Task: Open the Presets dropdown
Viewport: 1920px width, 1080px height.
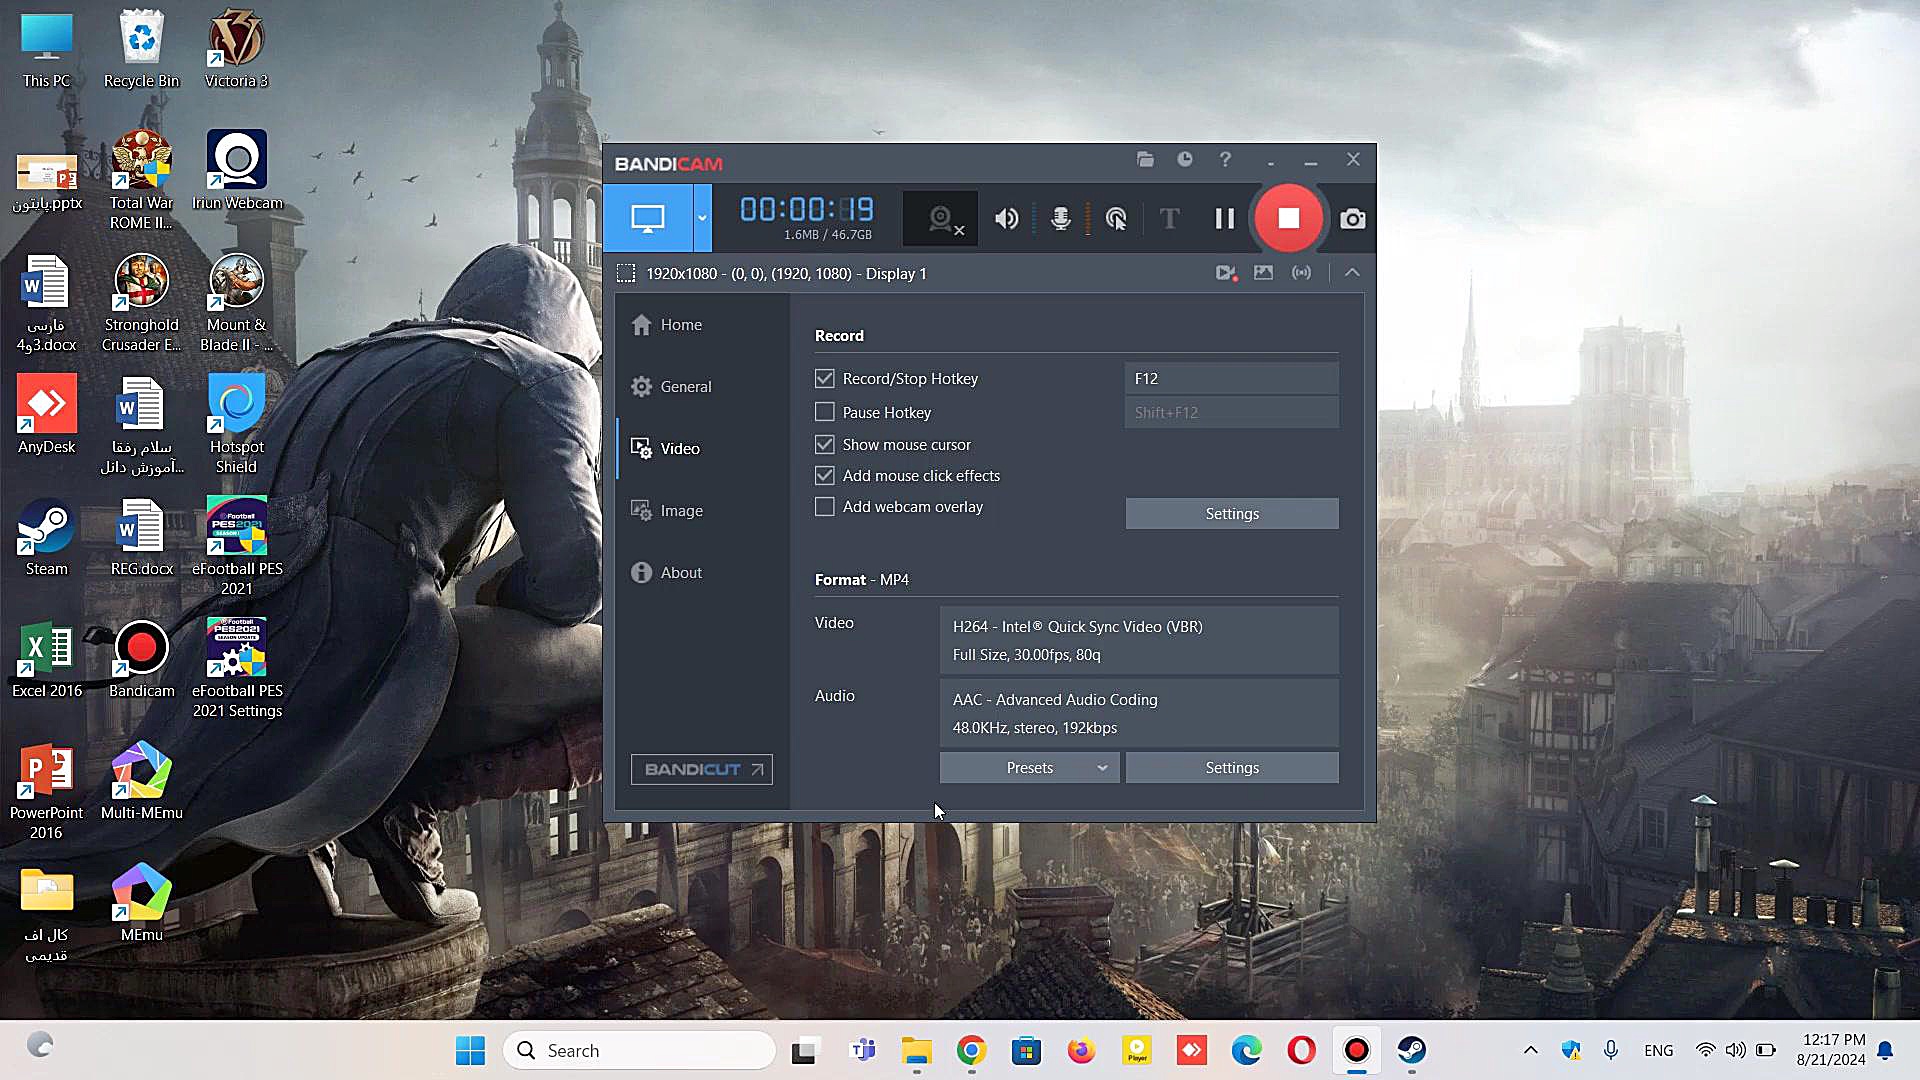Action: (1029, 768)
